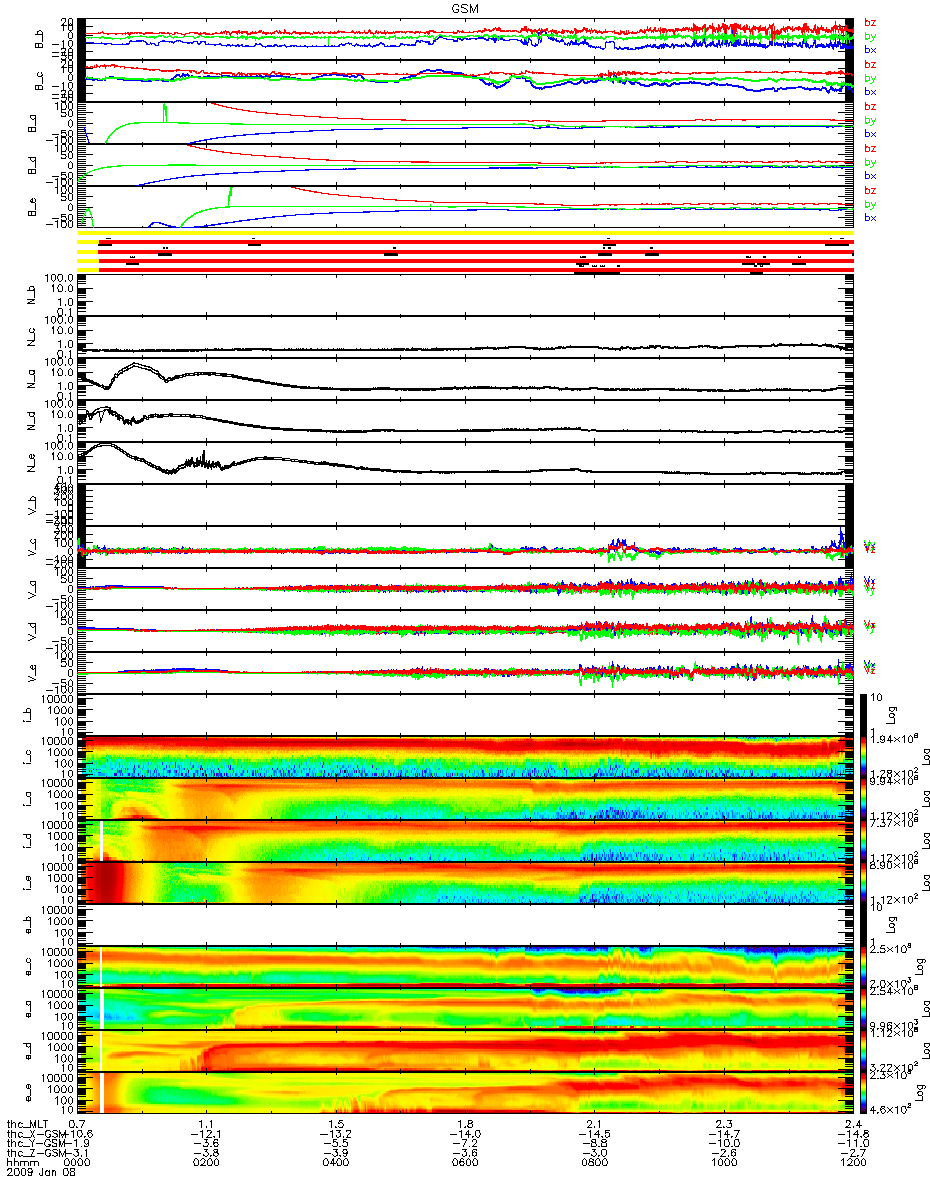Click the e_d electron energy spectrogram

pyautogui.click(x=465, y=1051)
